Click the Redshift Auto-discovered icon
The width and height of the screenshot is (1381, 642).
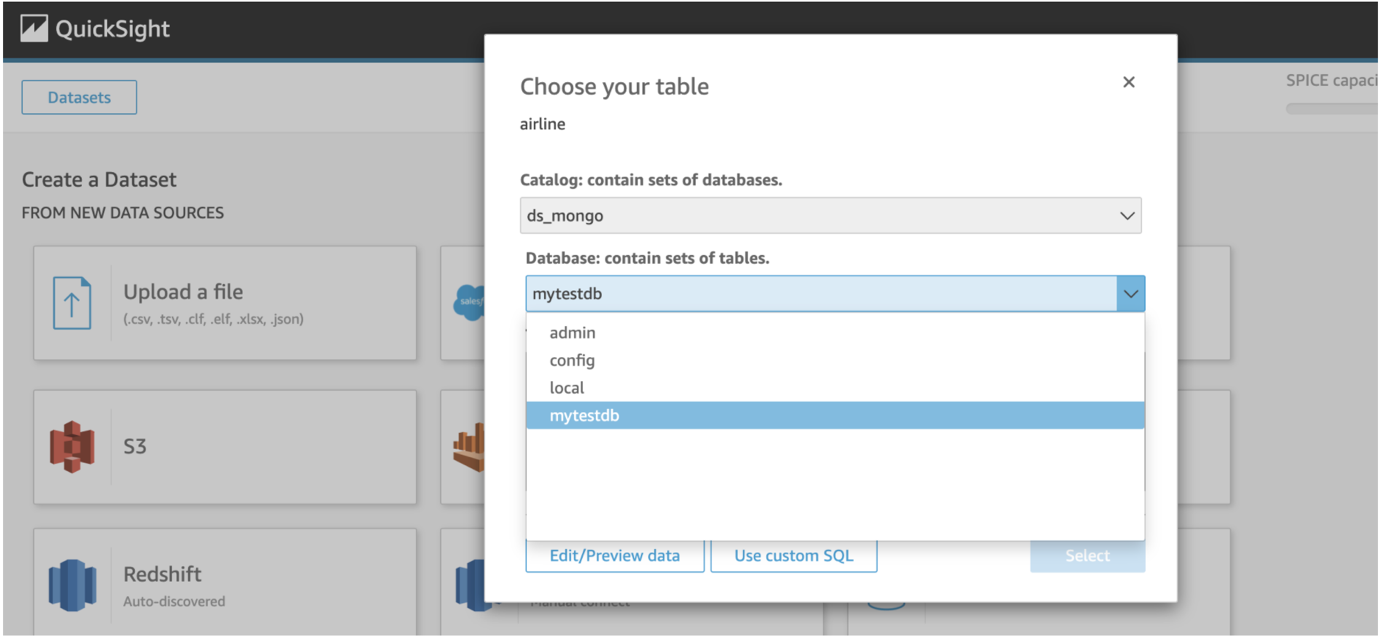(x=72, y=585)
